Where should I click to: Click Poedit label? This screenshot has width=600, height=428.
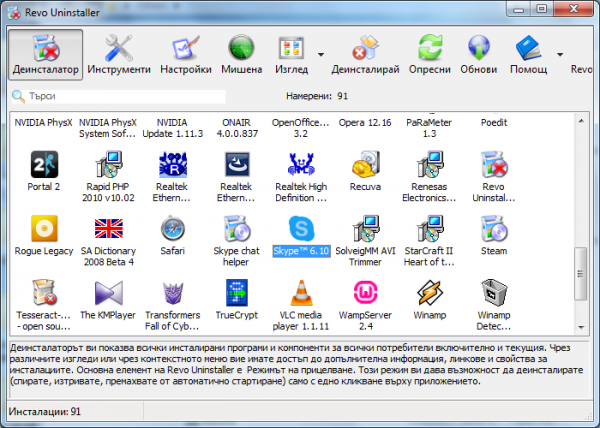494,123
